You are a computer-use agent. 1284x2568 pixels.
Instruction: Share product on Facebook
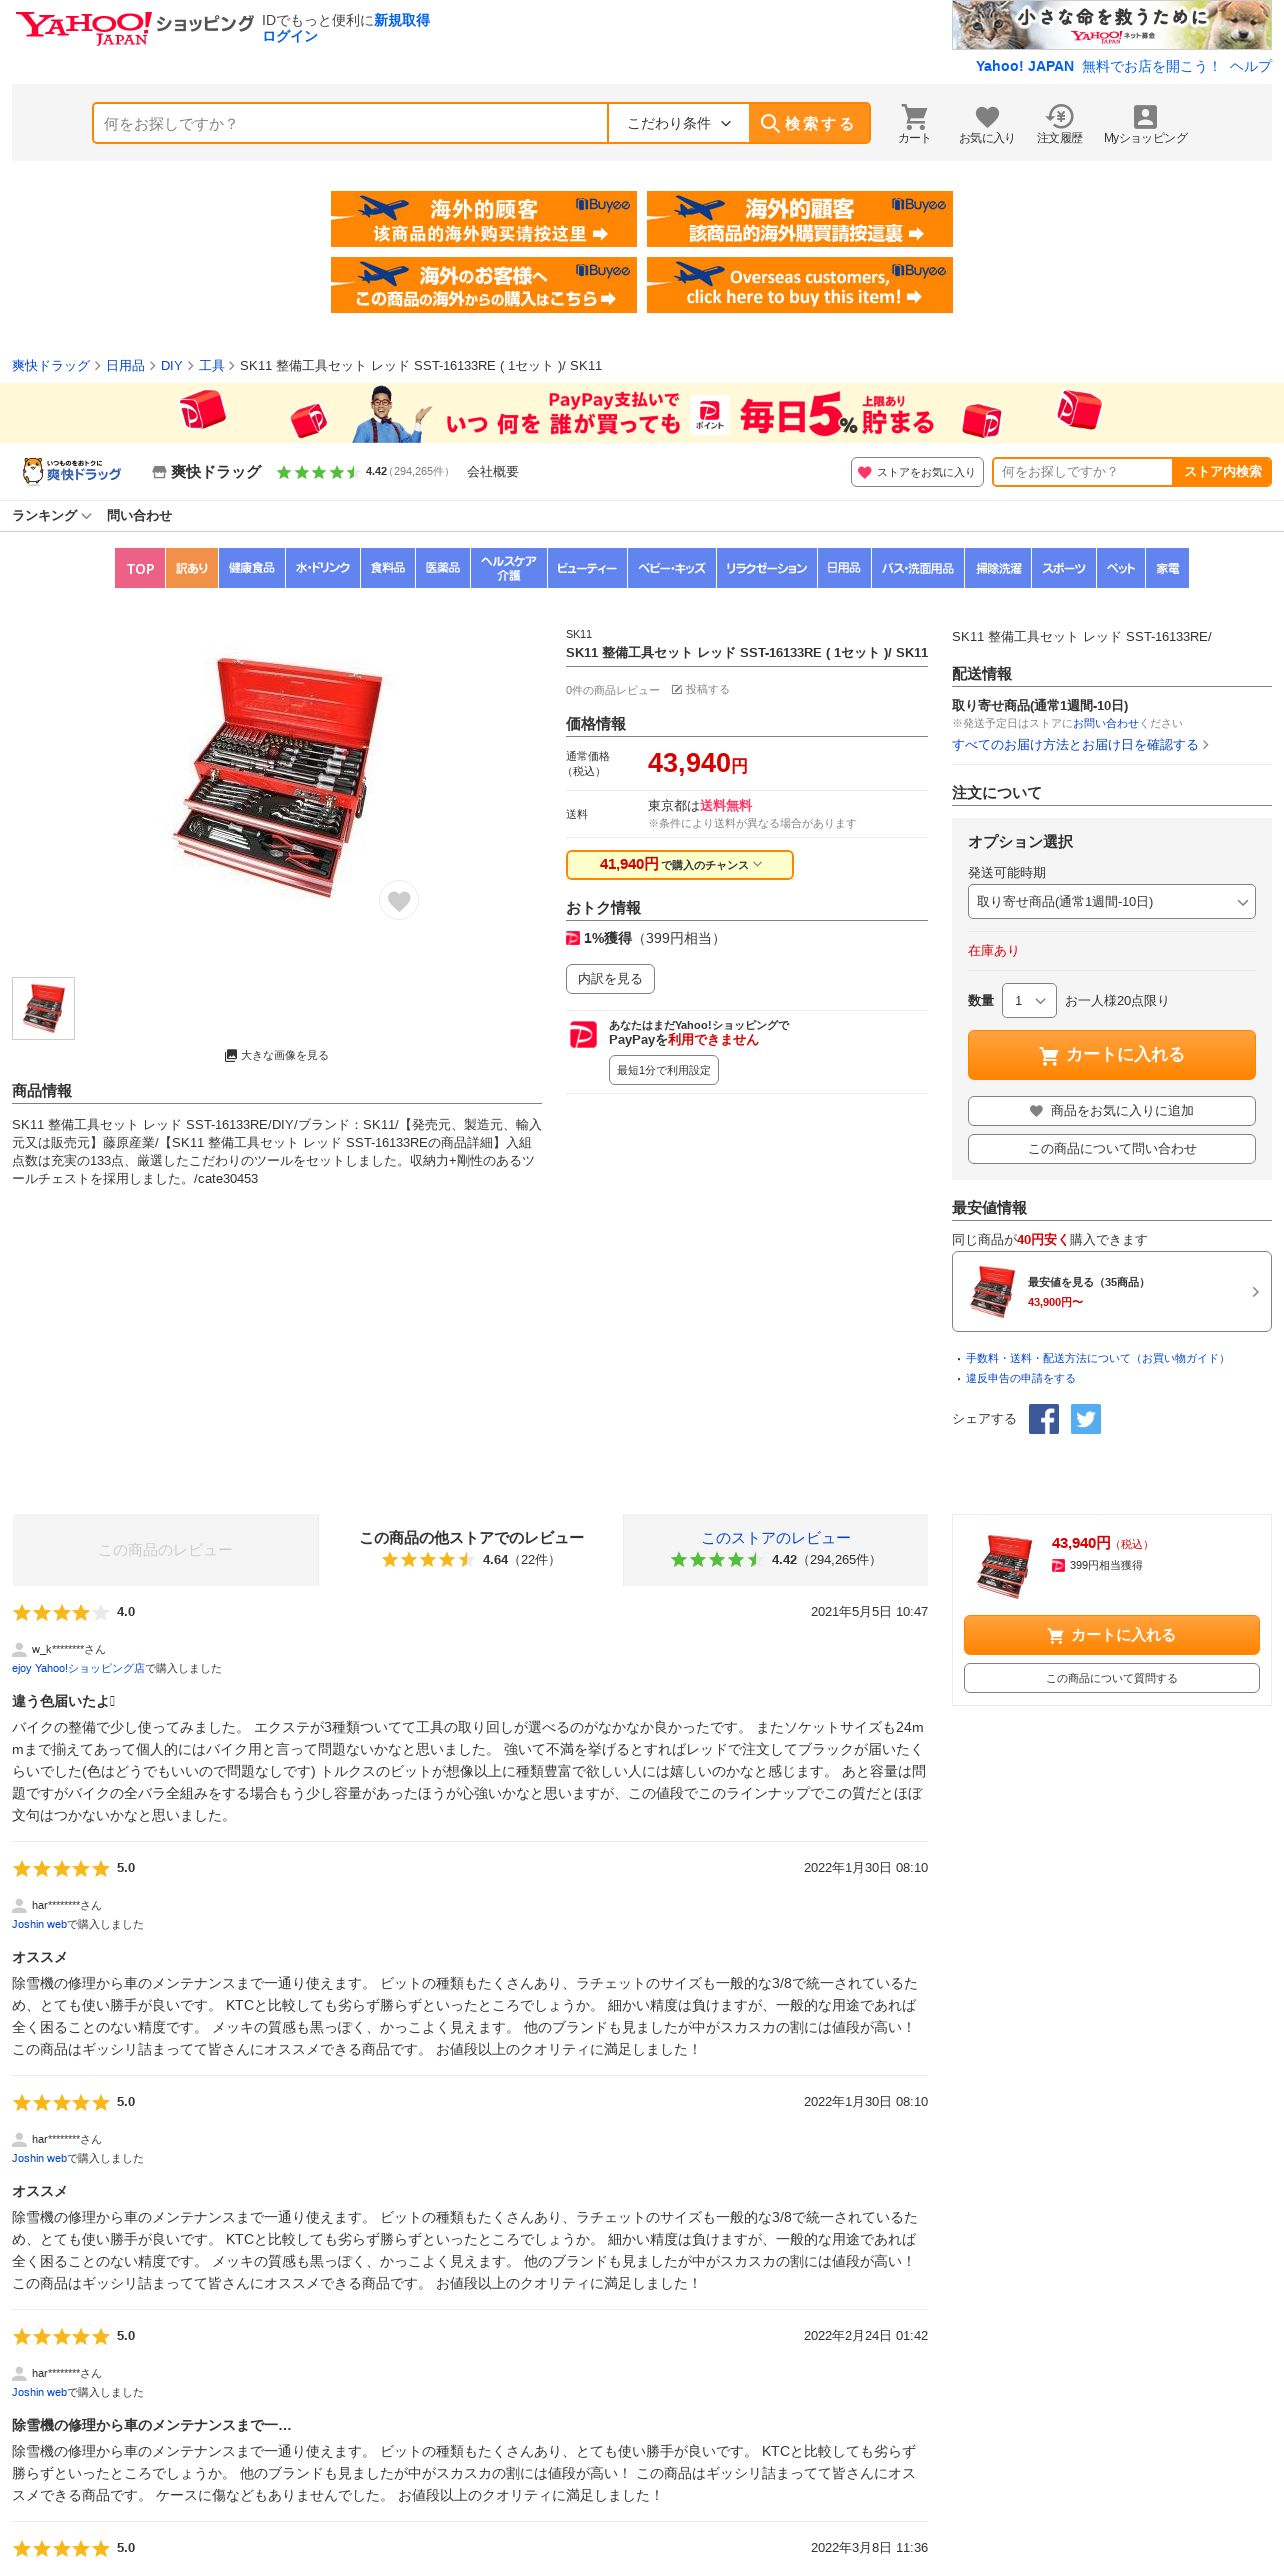pos(1044,1419)
